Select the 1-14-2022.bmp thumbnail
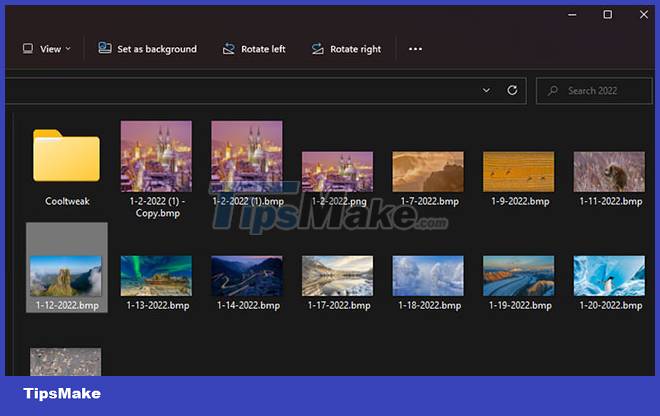Image resolution: width=660 pixels, height=416 pixels. (247, 276)
